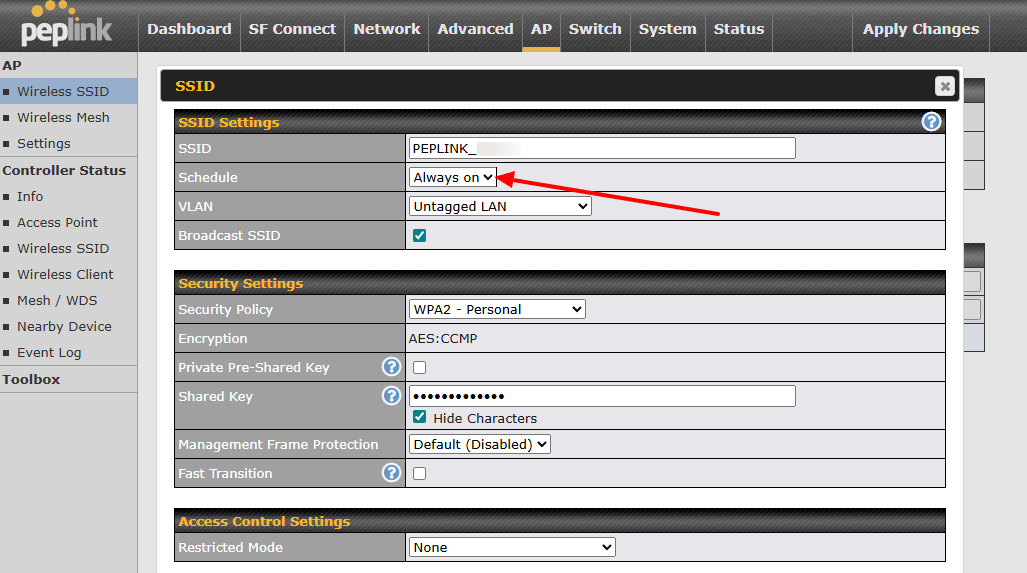The width and height of the screenshot is (1027, 573).
Task: Open the Management Frame Protection dropdown
Action: (479, 444)
